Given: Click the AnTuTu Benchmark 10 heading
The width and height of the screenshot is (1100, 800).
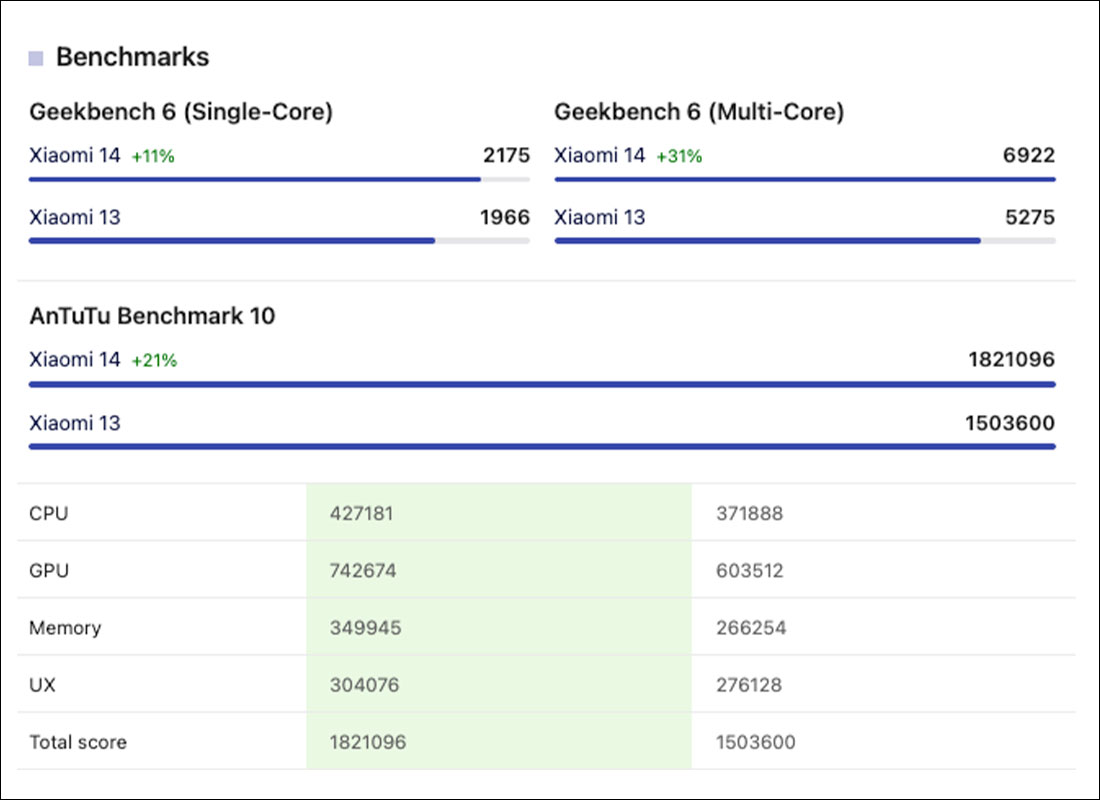Looking at the screenshot, I should pyautogui.click(x=152, y=316).
